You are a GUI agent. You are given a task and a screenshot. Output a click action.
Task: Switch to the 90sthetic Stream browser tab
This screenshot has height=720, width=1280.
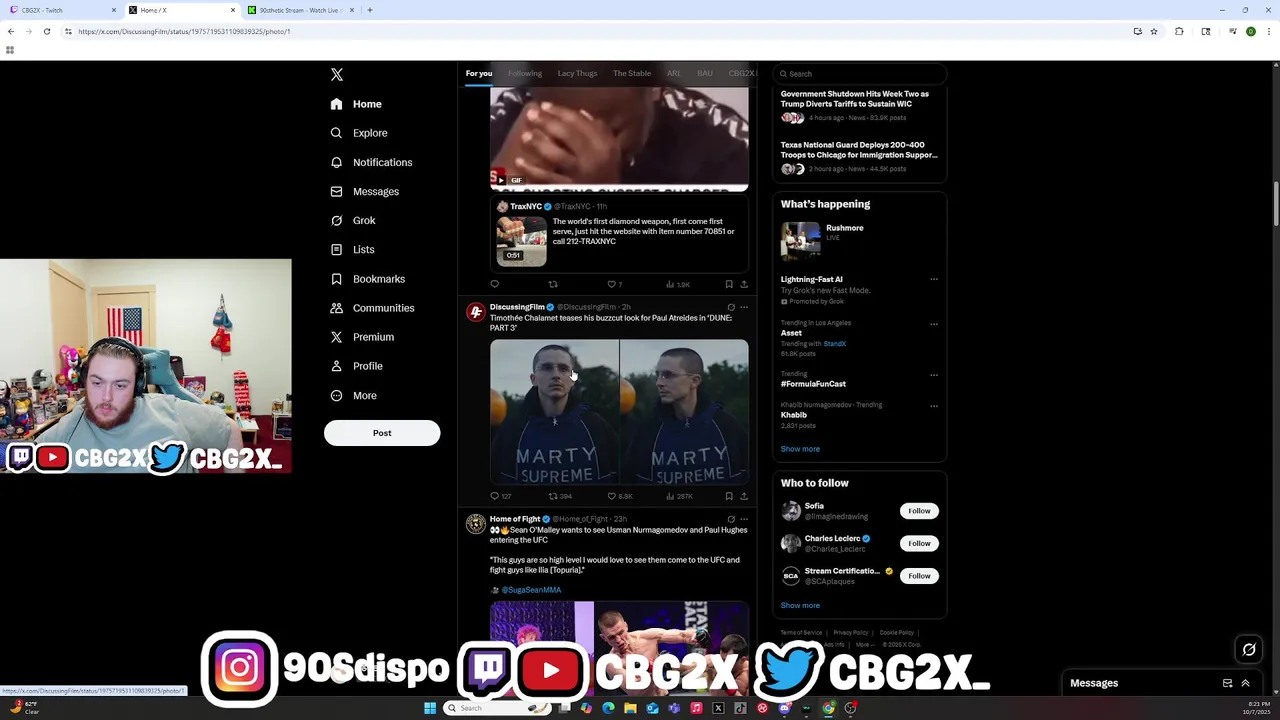(302, 10)
